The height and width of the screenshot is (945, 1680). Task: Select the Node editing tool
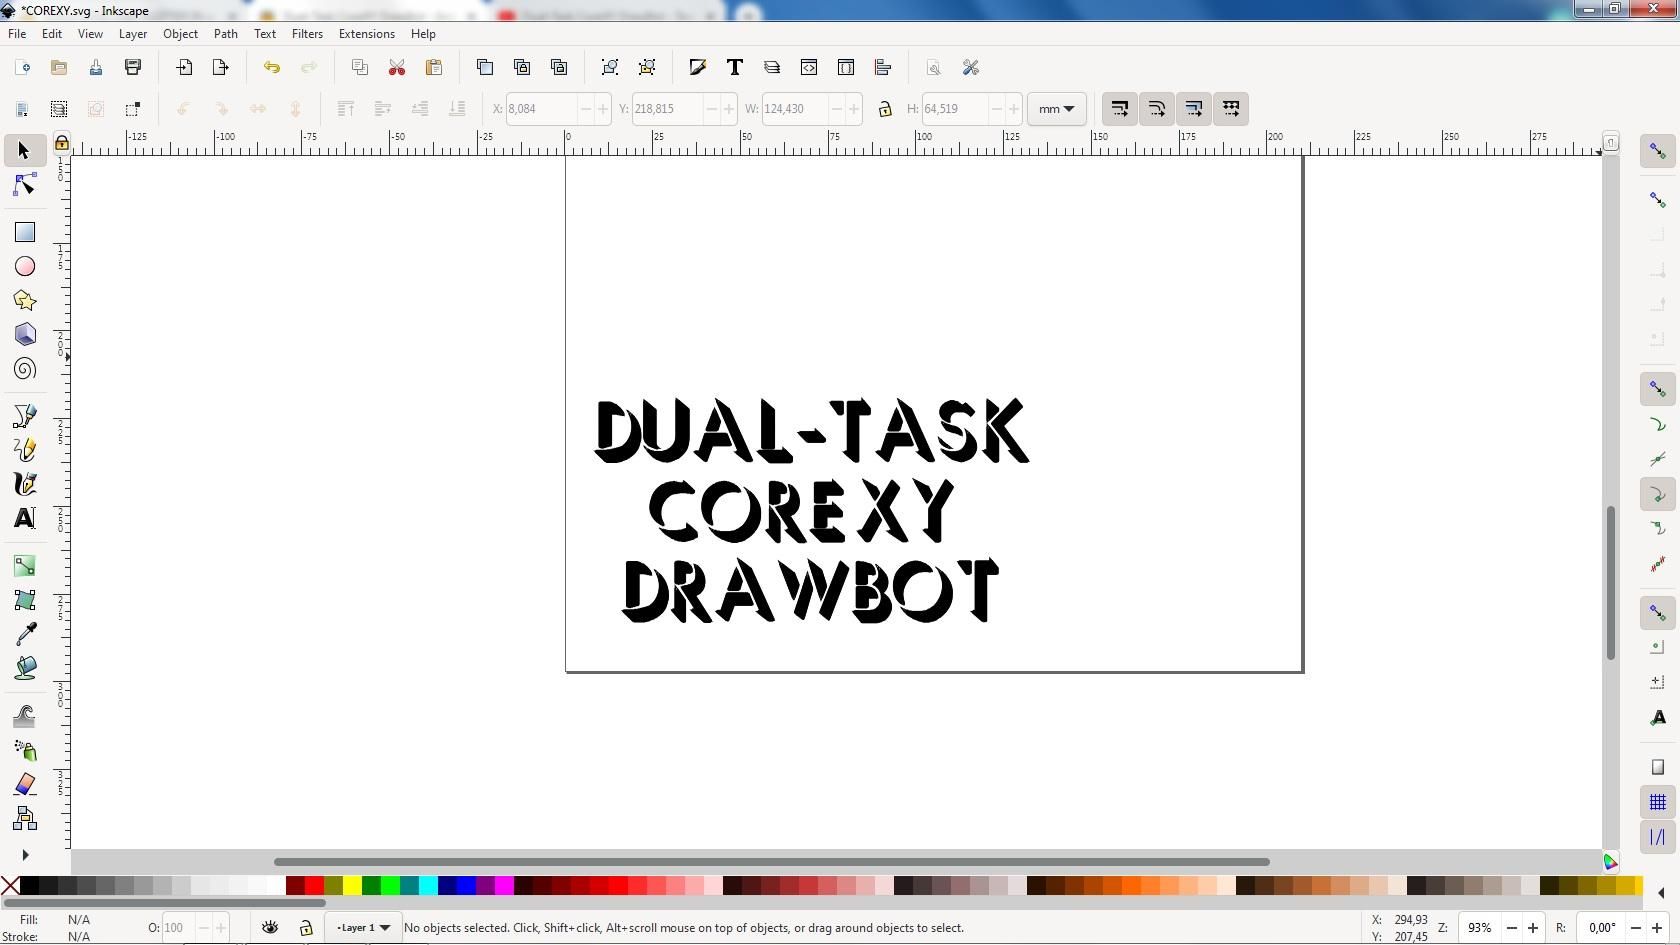coord(24,184)
